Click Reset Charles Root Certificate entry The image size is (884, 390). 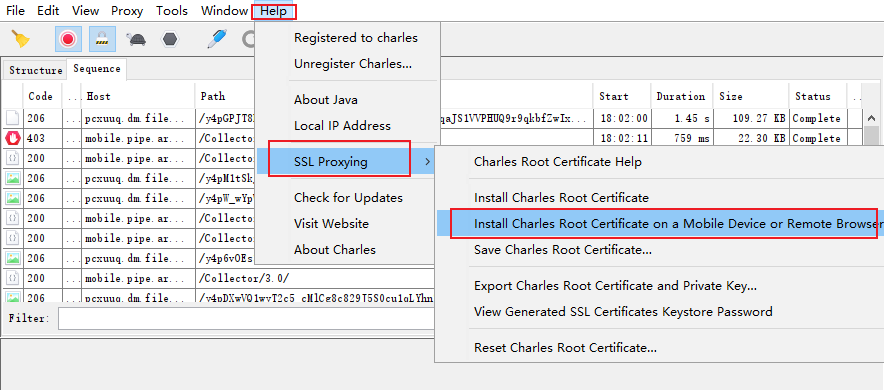click(x=565, y=348)
